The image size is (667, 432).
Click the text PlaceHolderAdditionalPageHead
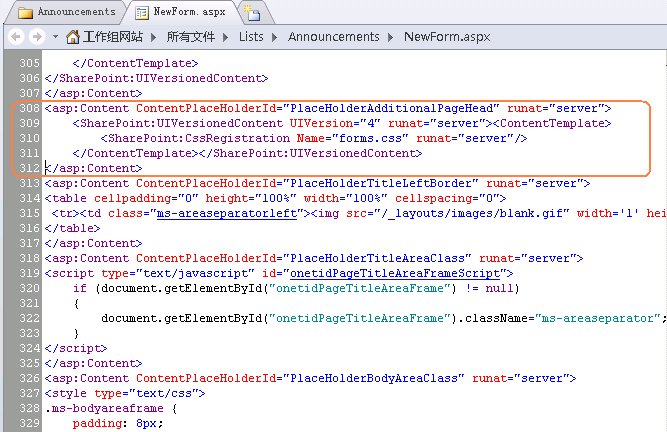[391, 108]
